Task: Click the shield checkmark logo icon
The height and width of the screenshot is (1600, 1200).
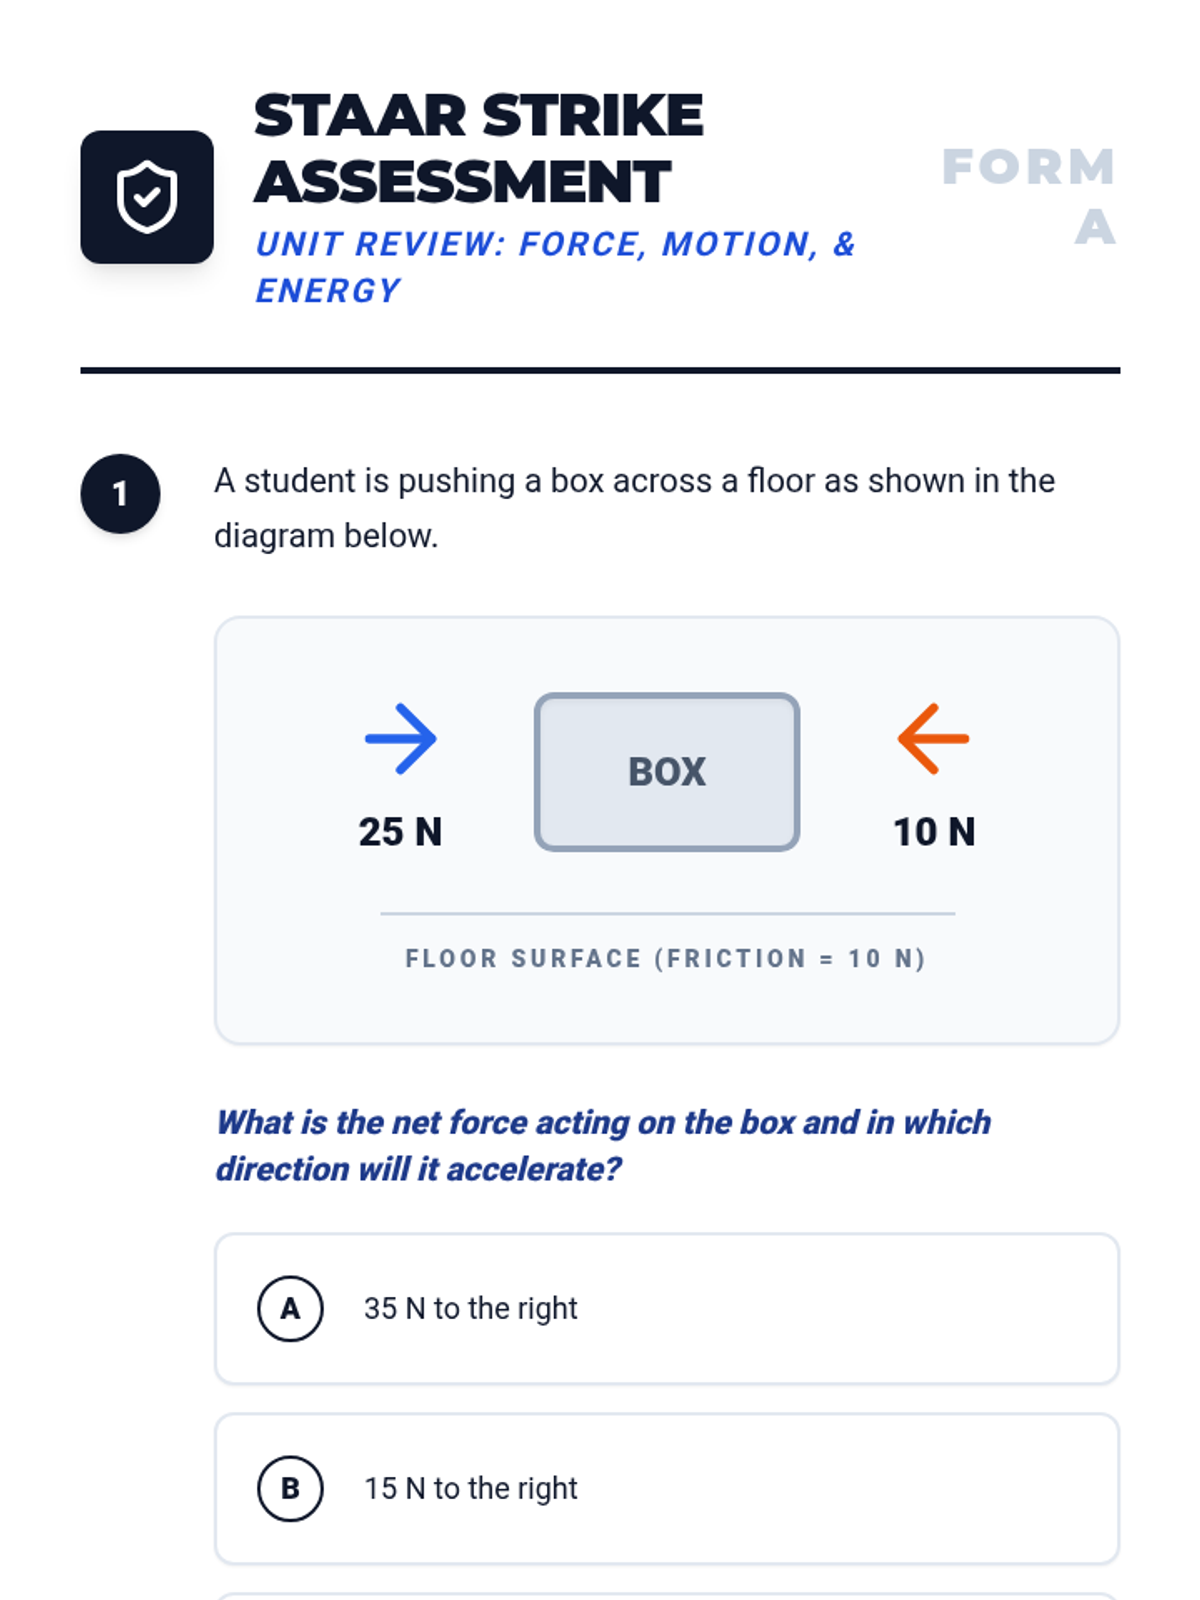Action: click(147, 197)
